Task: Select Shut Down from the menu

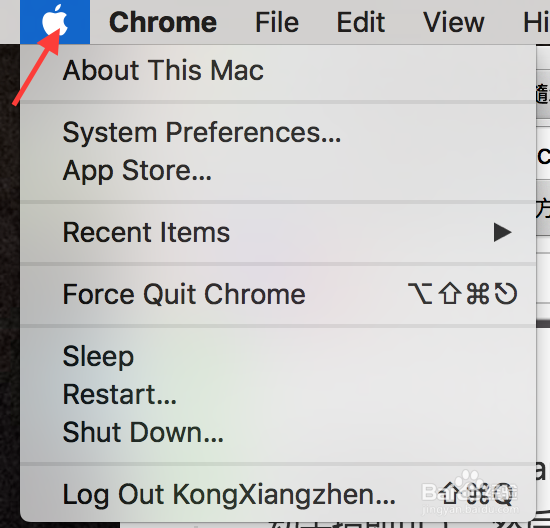Action: [278, 432]
